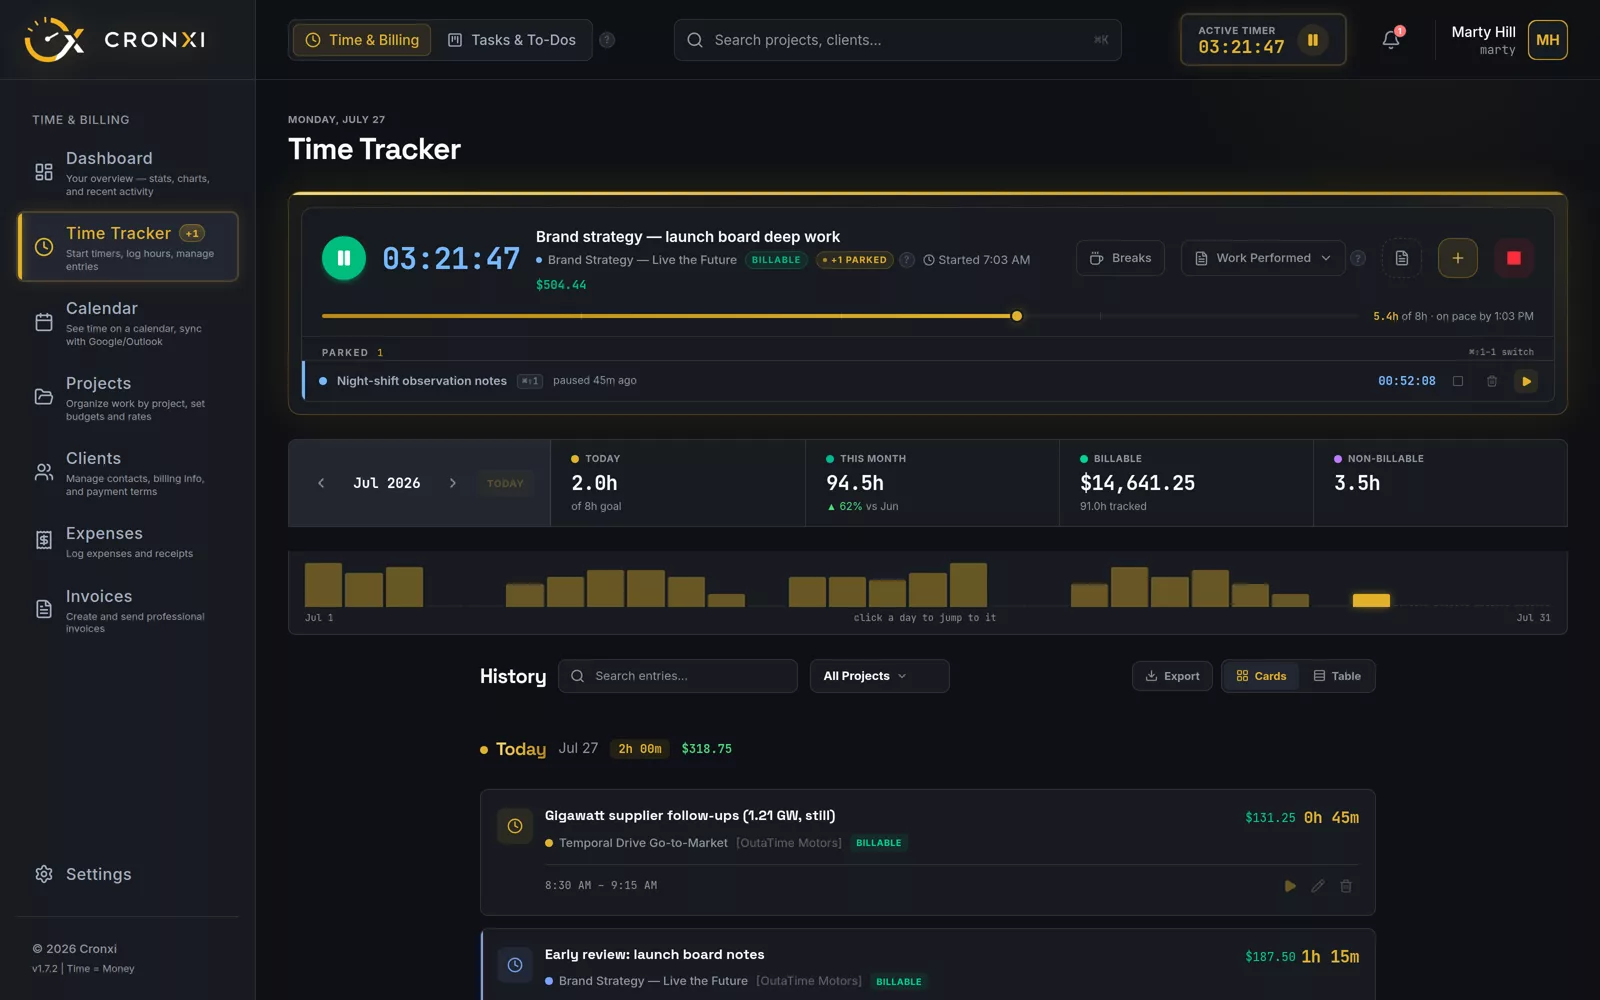Screen dimensions: 1600x1000
Task: Click the NON-BILLABLE 3.5h stat
Action: click(x=1440, y=483)
